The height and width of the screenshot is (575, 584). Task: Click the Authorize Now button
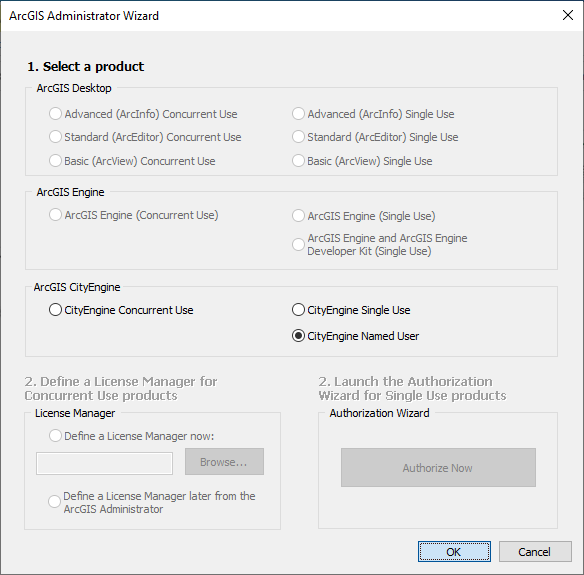pos(438,468)
